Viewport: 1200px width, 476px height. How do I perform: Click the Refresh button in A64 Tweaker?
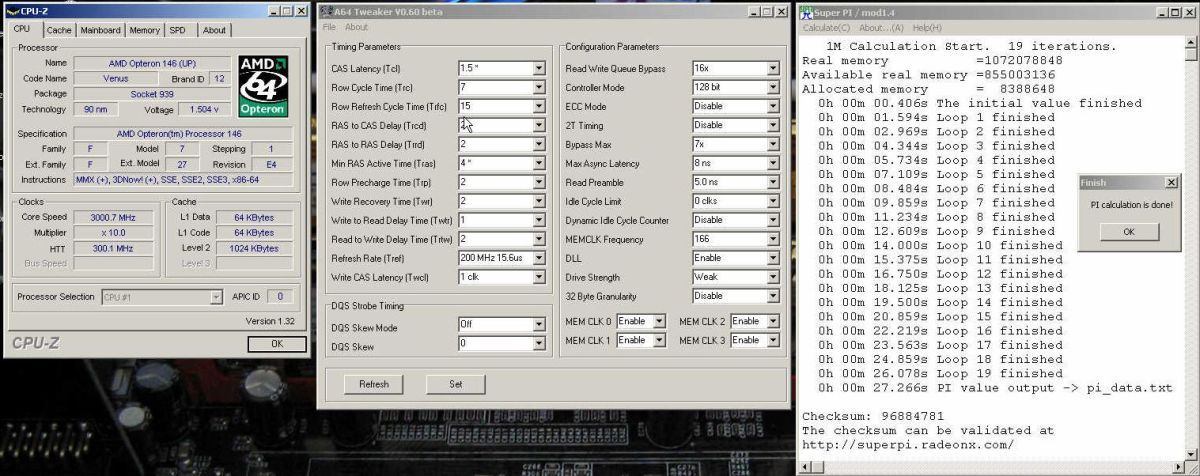click(374, 384)
